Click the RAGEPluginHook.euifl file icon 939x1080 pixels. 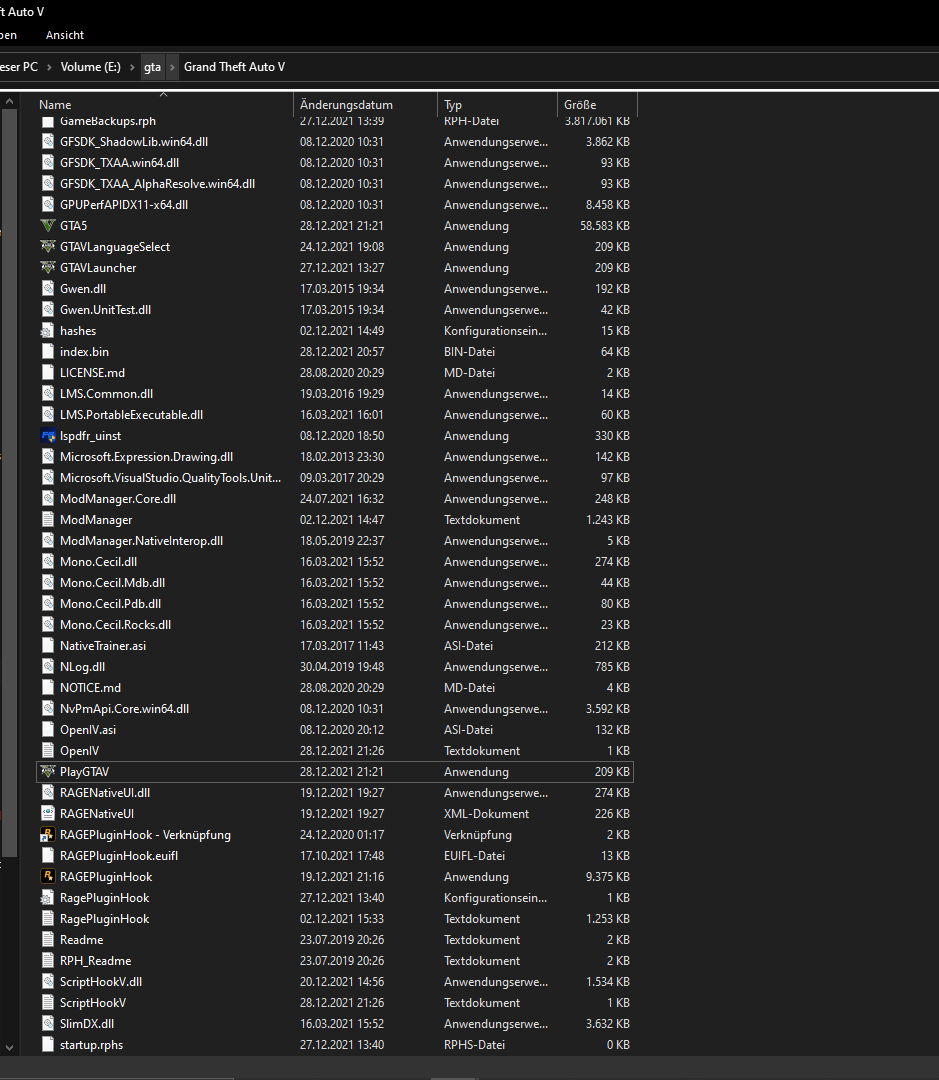click(48, 855)
